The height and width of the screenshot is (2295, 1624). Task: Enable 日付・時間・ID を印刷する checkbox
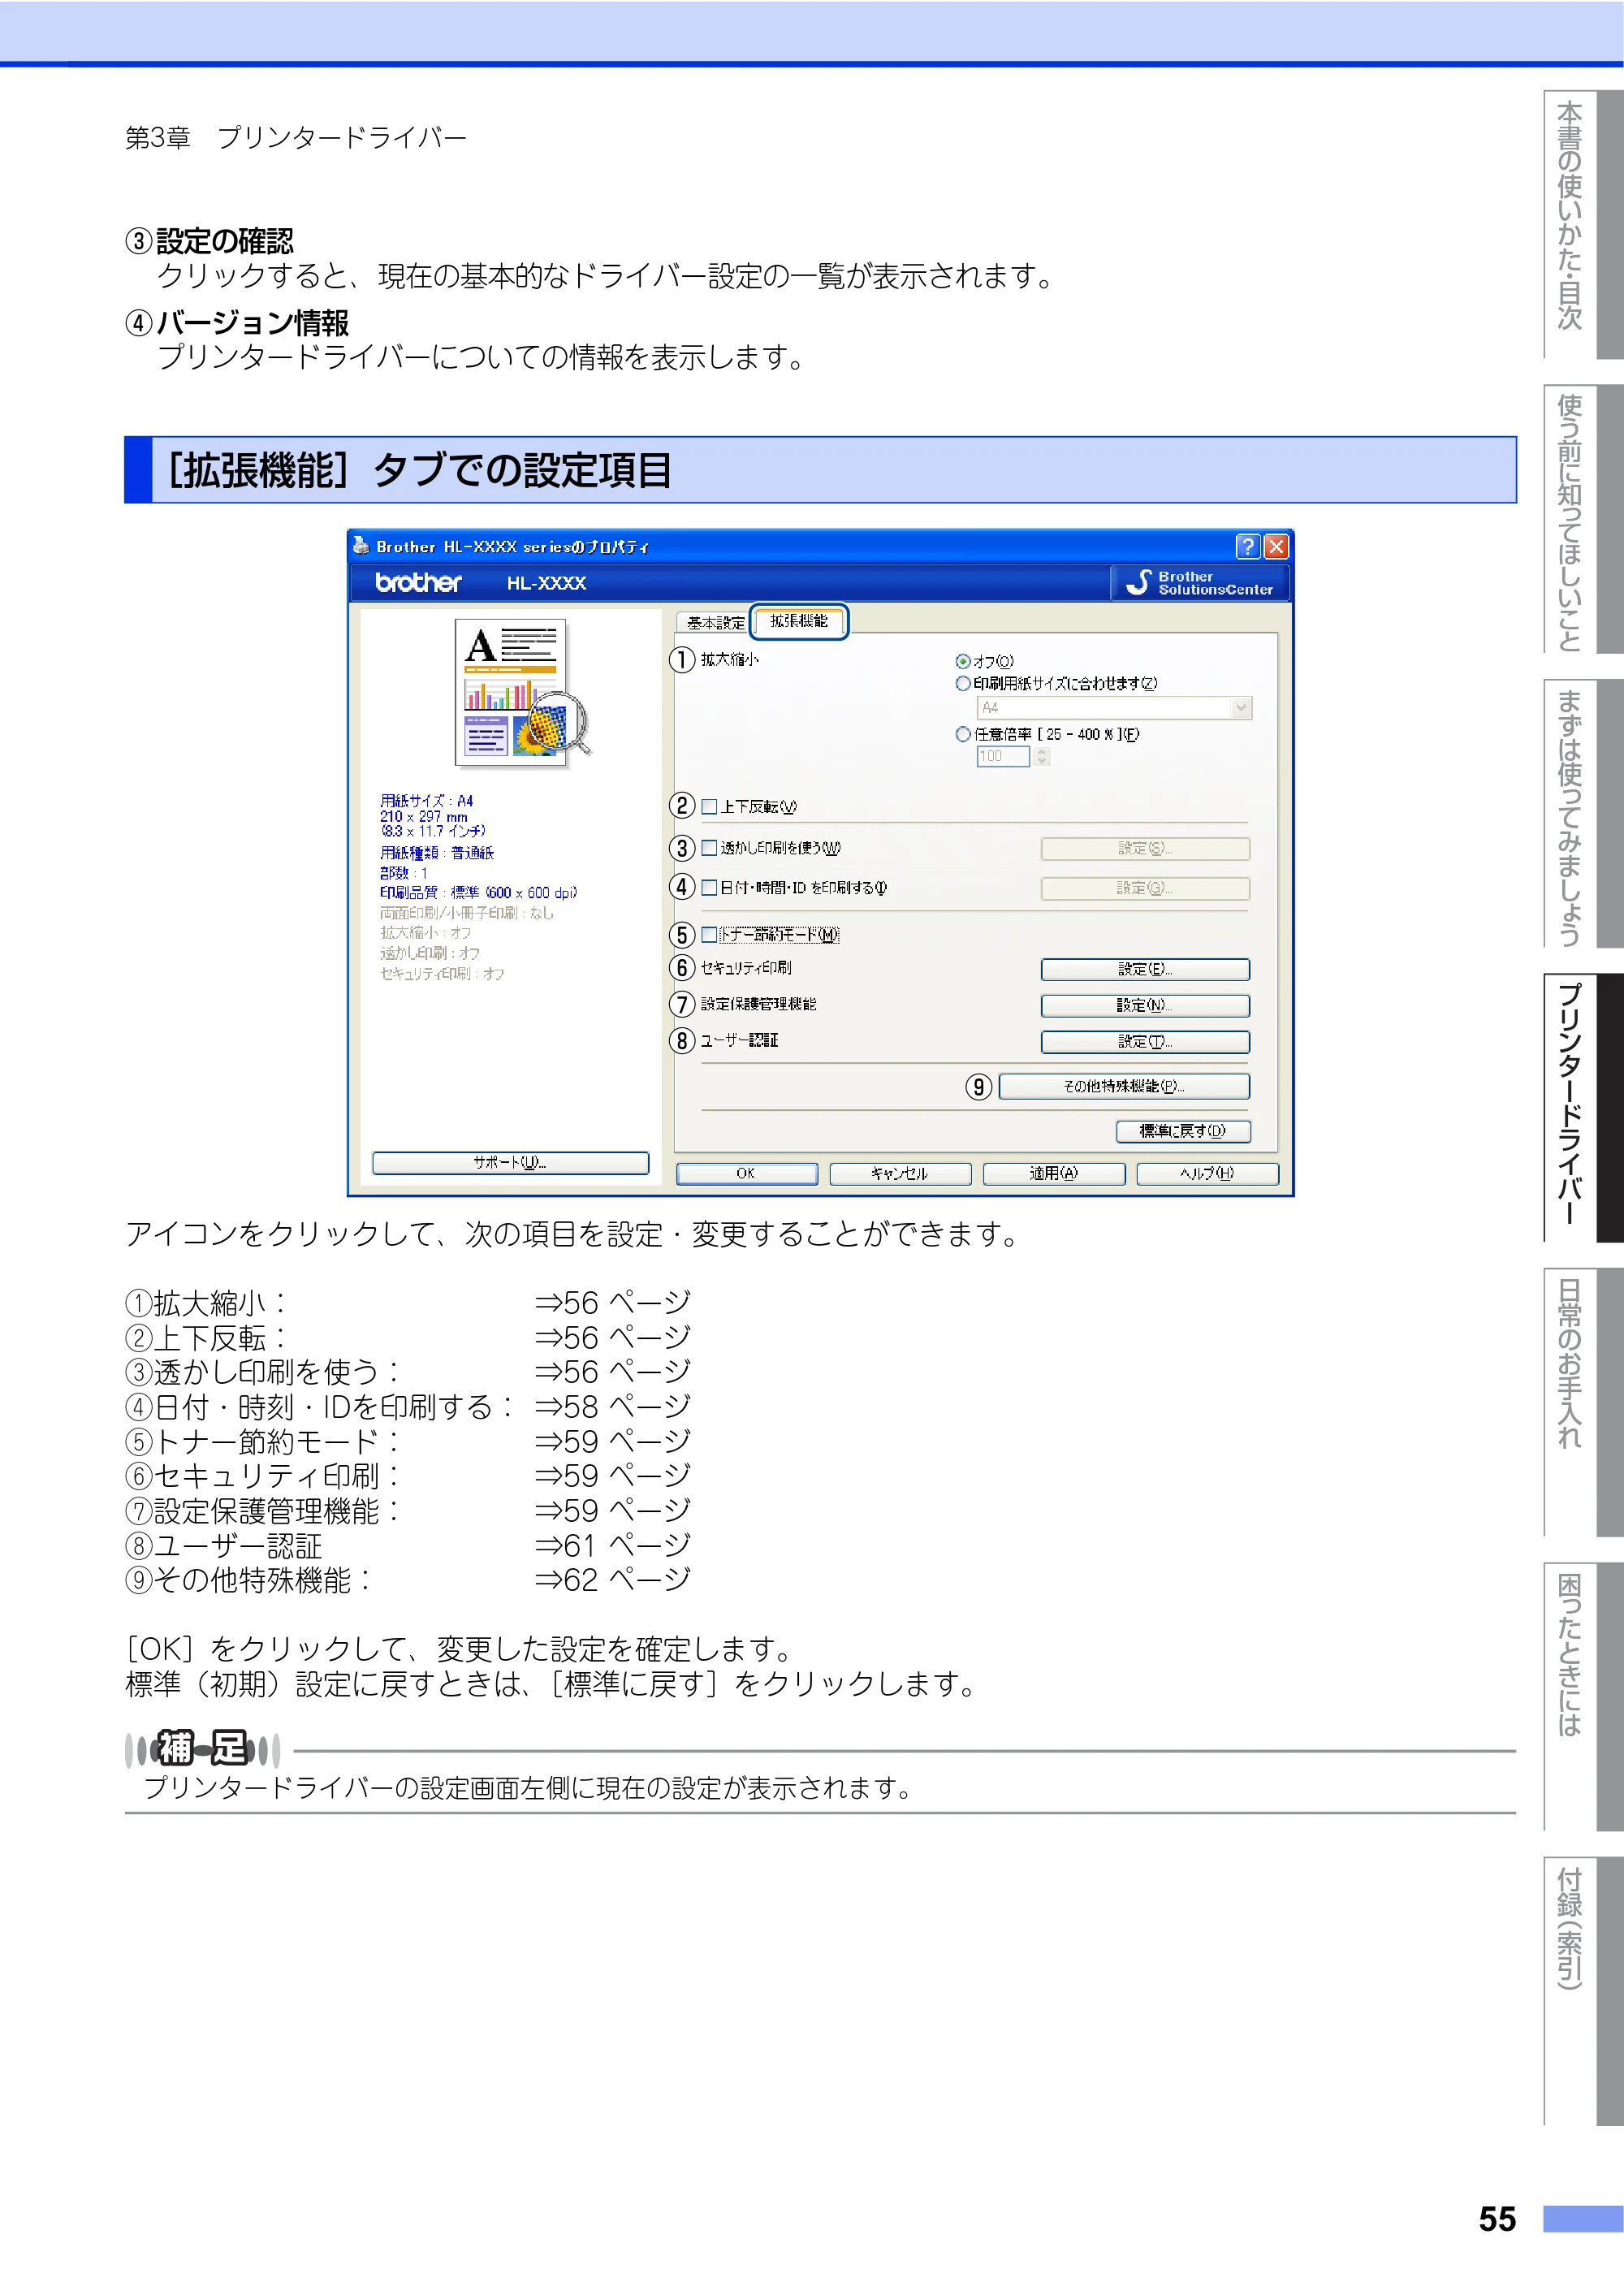pyautogui.click(x=709, y=887)
